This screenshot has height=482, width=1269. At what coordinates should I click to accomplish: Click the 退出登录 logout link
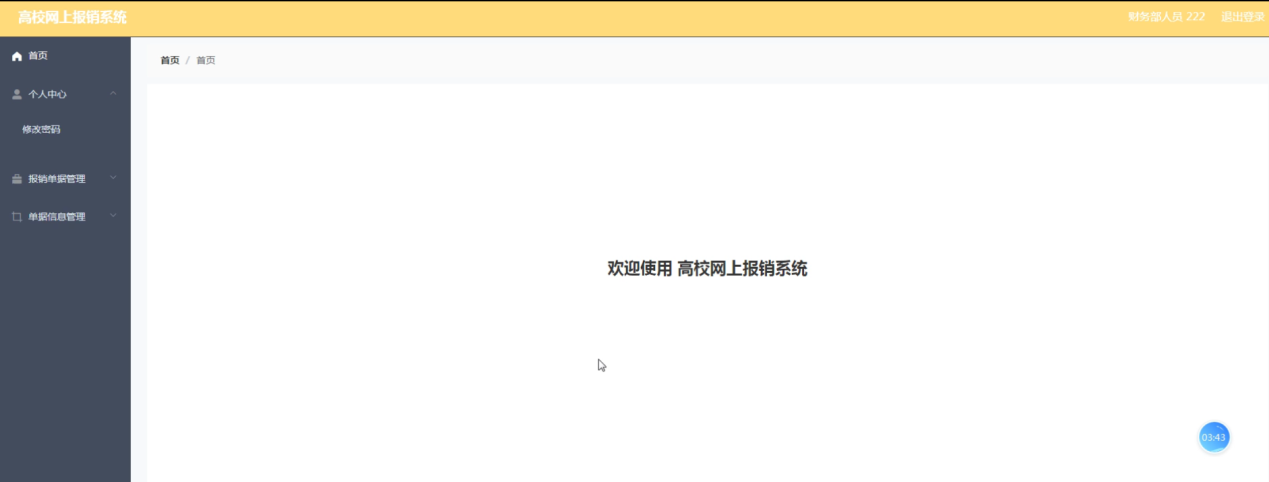tap(1242, 17)
